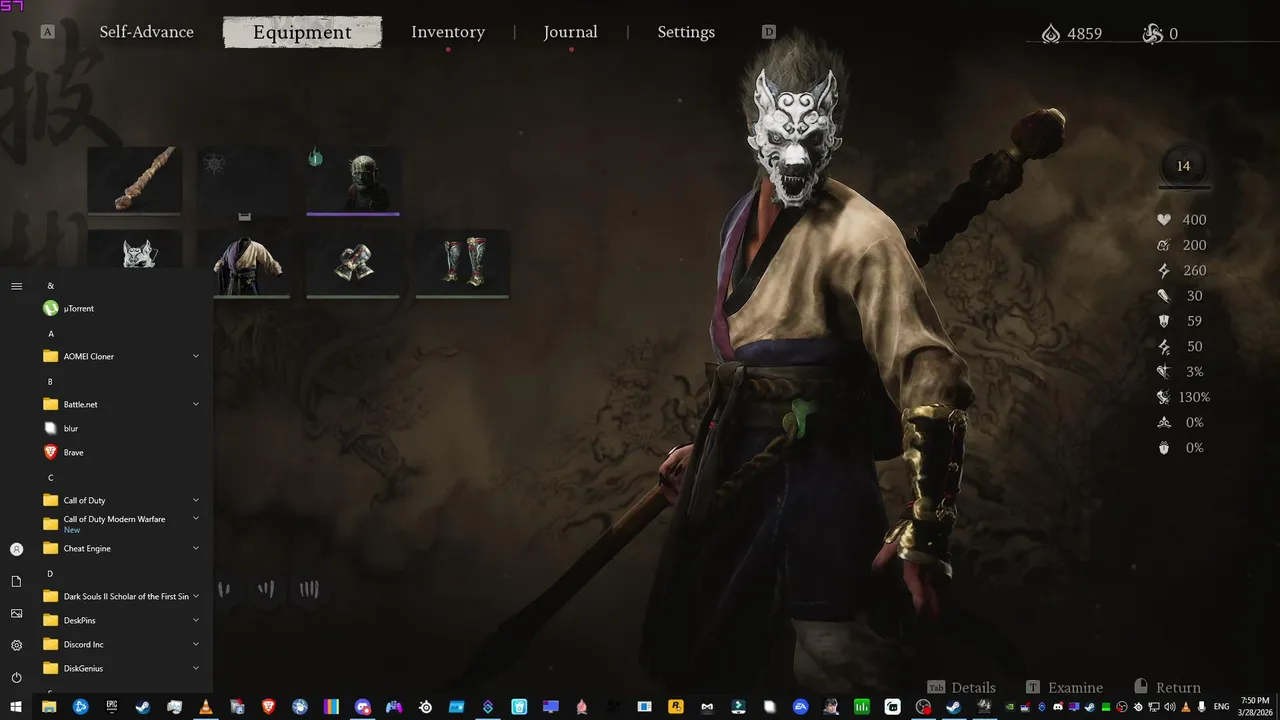
Task: Open VLC media player on the taskbar
Action: [206, 707]
